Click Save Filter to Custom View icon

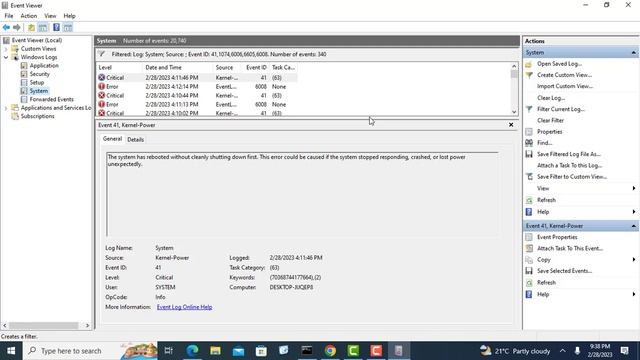click(x=529, y=177)
